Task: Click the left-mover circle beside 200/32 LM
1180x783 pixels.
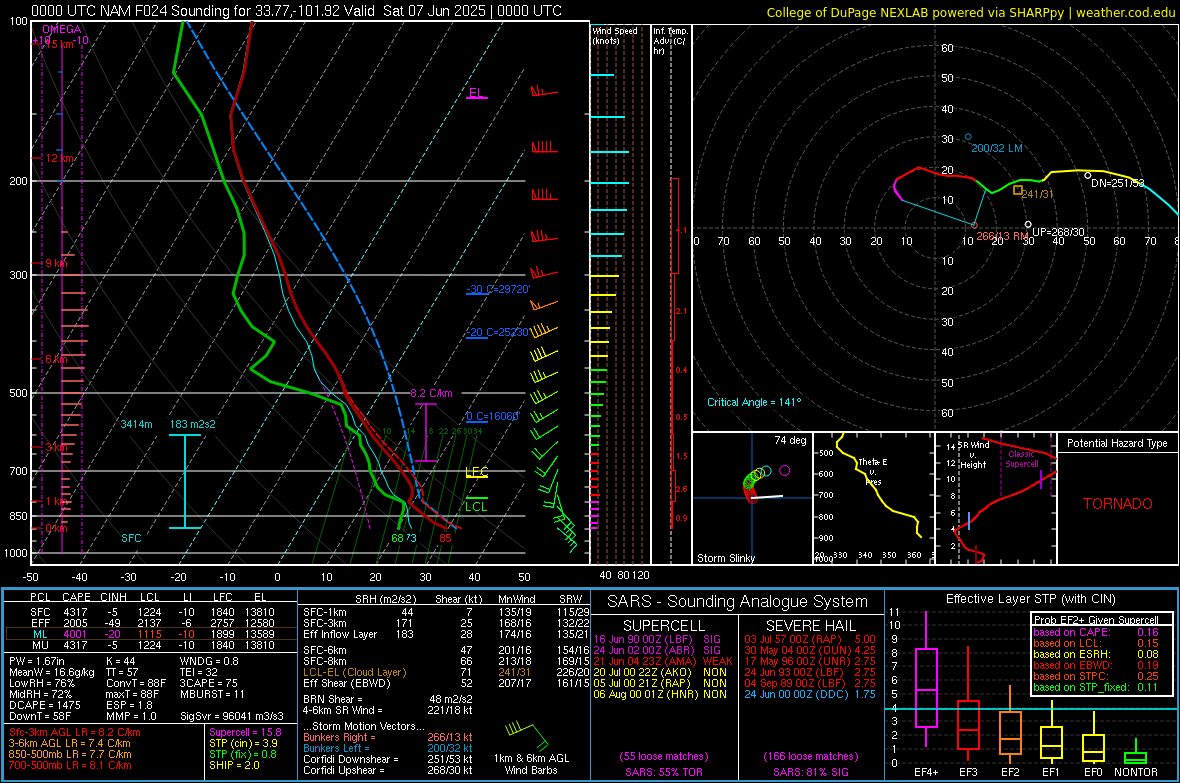Action: tap(968, 138)
